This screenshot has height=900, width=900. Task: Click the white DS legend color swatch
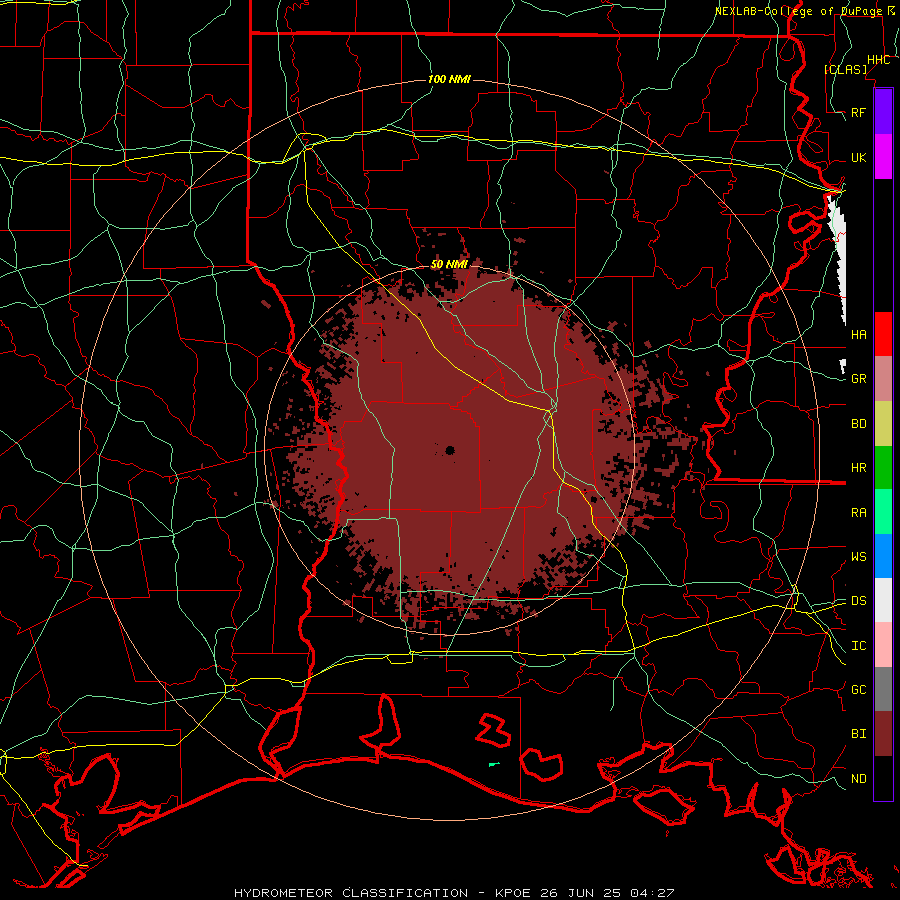point(883,600)
